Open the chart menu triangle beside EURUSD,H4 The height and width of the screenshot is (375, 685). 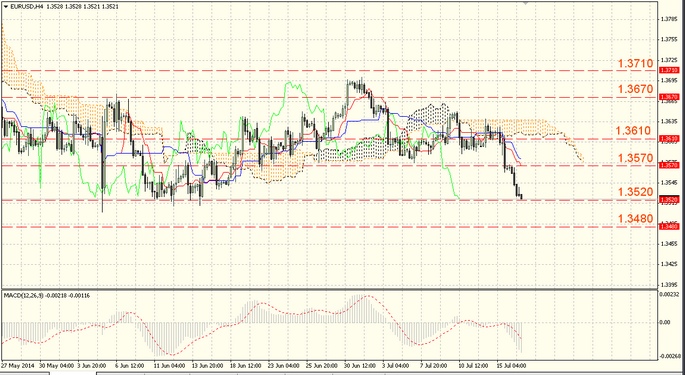5,7
